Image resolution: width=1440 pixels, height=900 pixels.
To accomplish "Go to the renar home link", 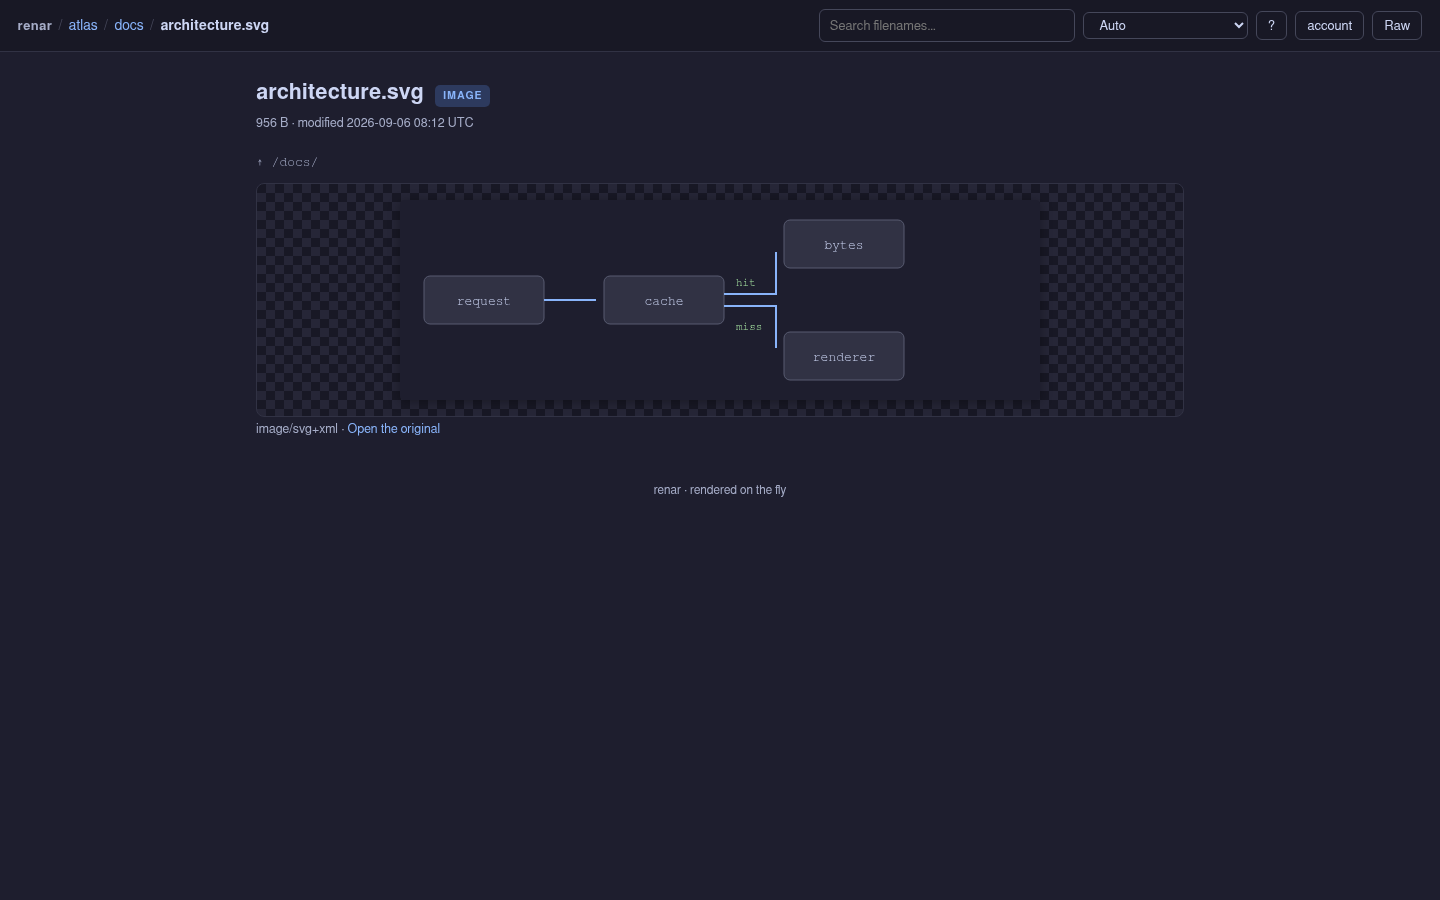I will coord(35,25).
